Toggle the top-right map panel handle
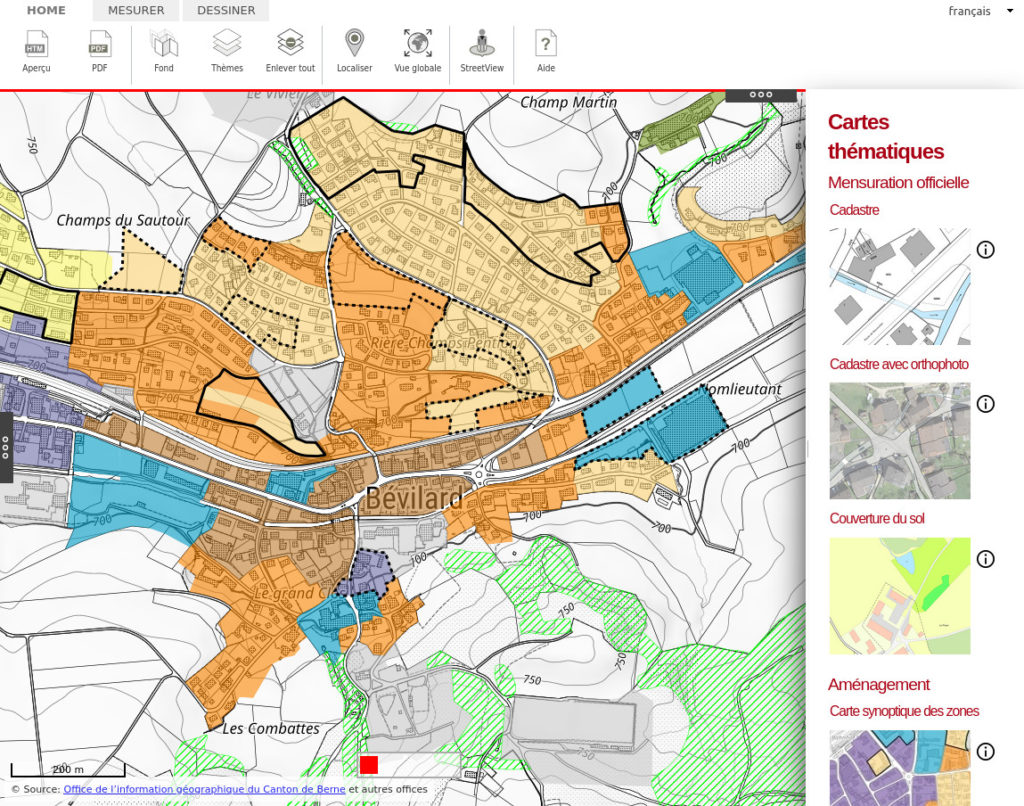The width and height of the screenshot is (1024, 806). pos(761,95)
